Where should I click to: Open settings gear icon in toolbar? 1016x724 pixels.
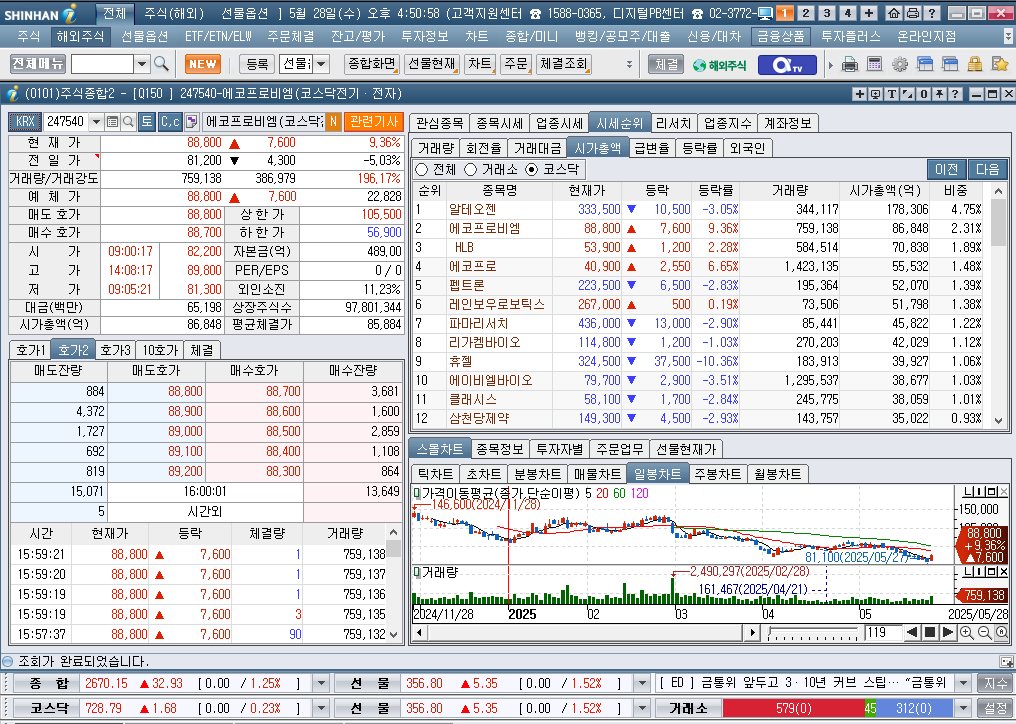[899, 64]
